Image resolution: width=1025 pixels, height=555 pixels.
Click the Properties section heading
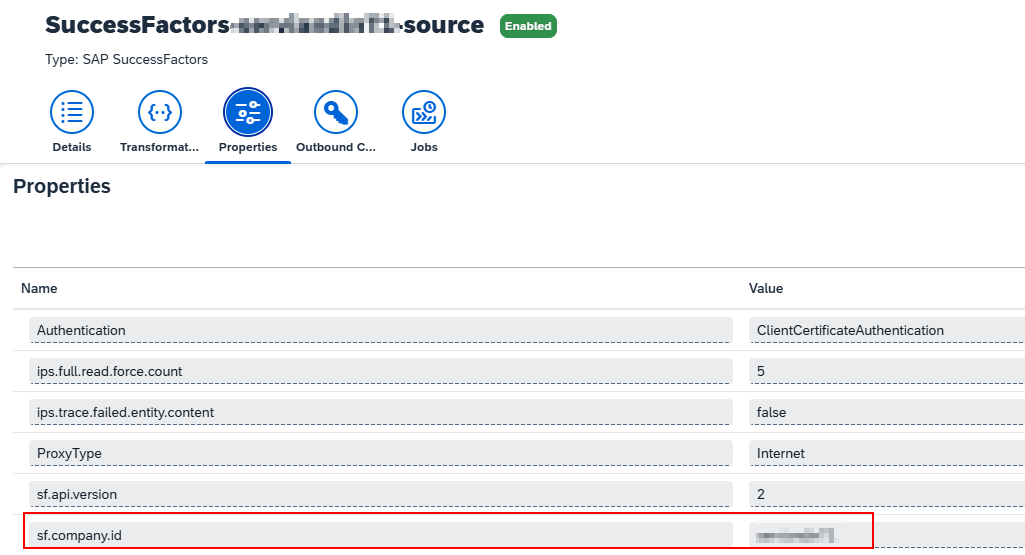[62, 186]
